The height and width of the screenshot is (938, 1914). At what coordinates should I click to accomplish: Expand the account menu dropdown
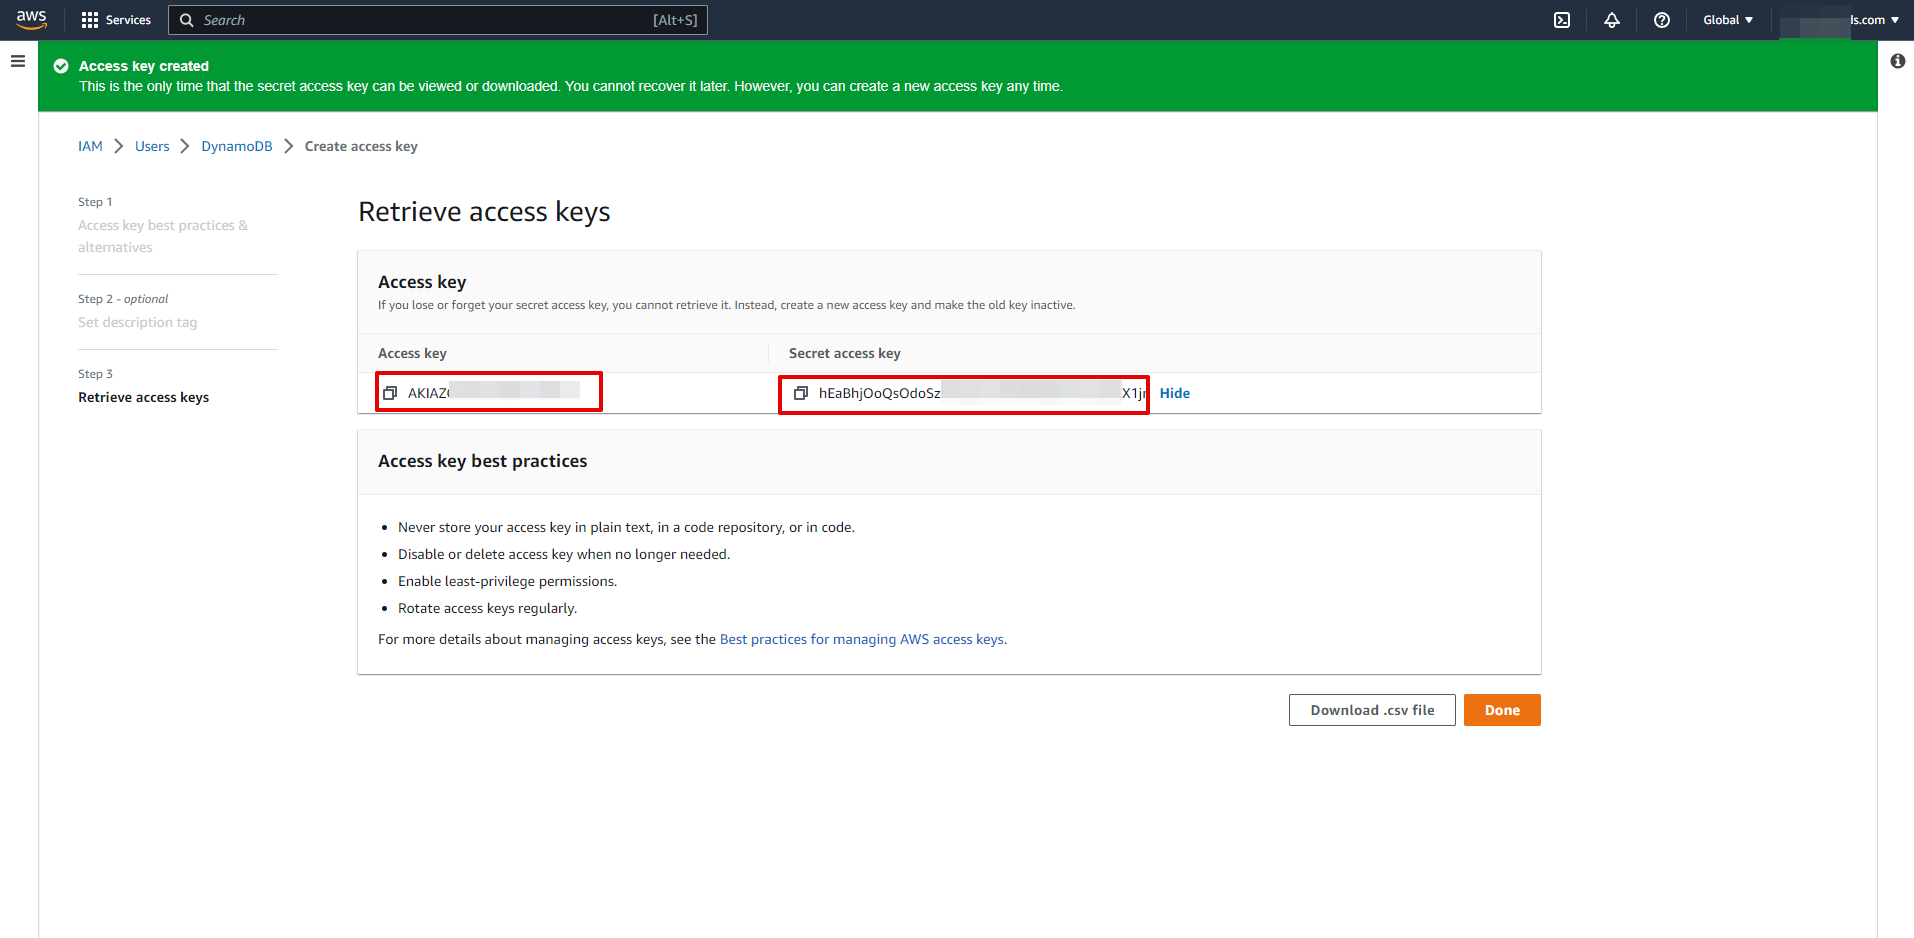coord(1840,20)
